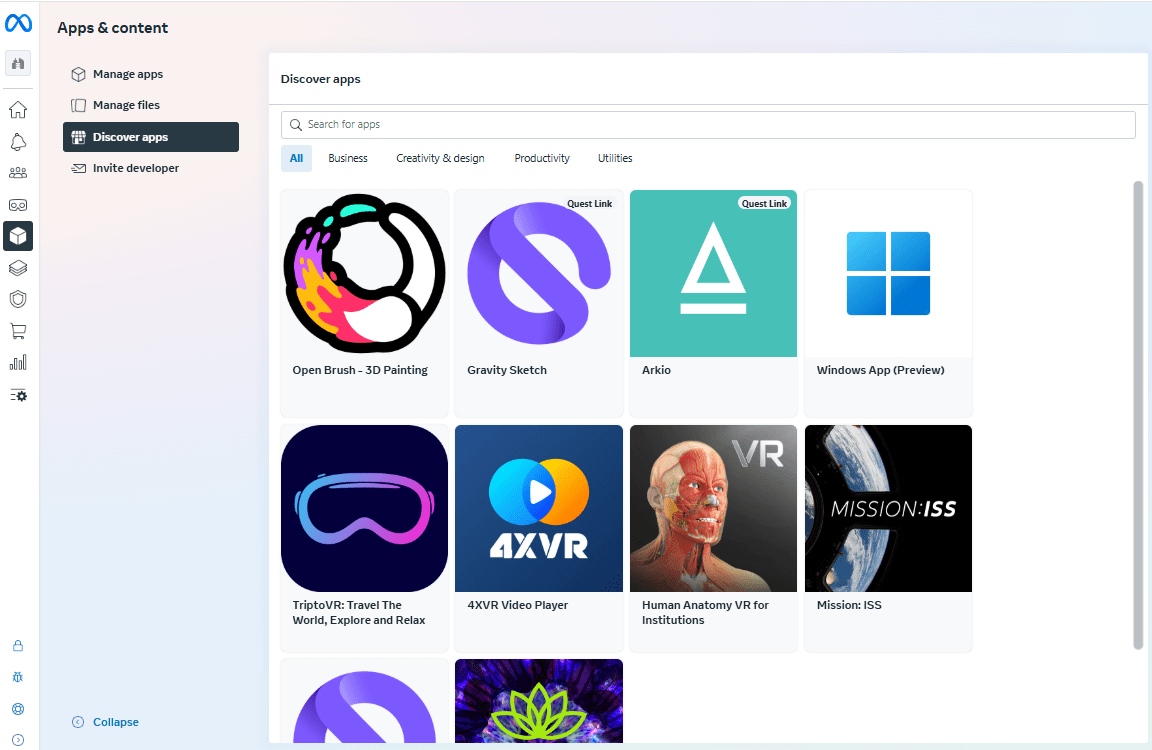This screenshot has height=750, width=1152.
Task: Filter by Creativity & design category
Action: tap(440, 158)
